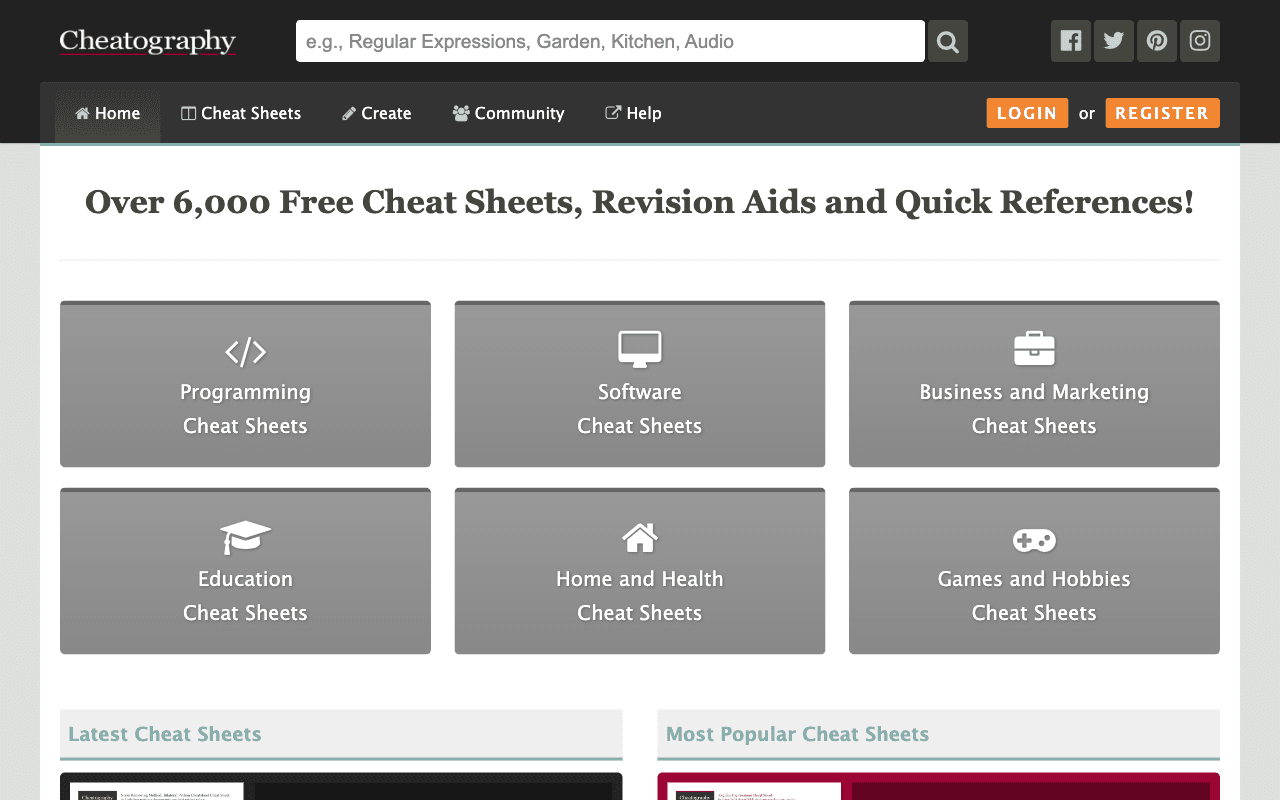Click the Cheatography logo
This screenshot has height=800, width=1280.
pos(147,41)
